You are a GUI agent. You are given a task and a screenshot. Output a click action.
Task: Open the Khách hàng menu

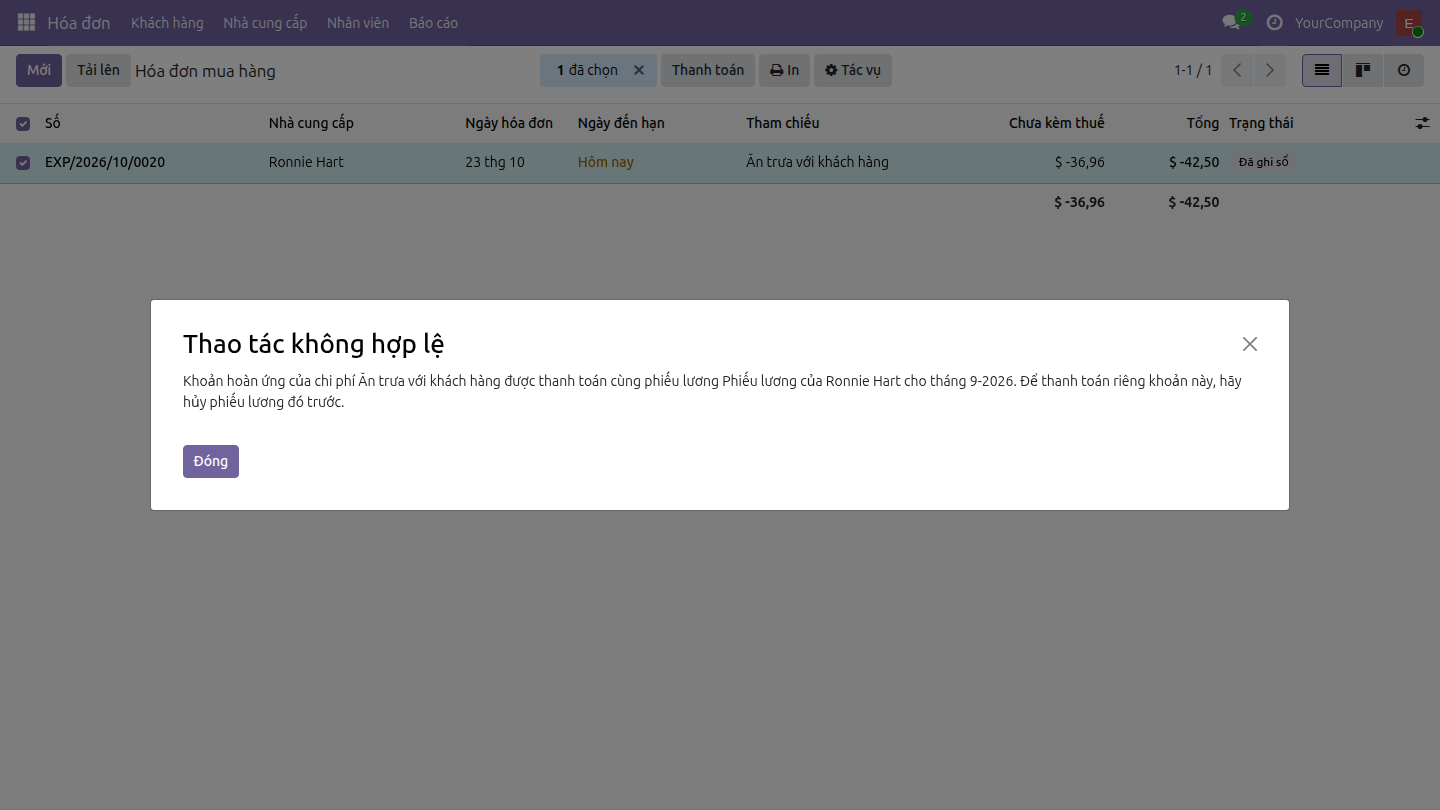point(167,22)
